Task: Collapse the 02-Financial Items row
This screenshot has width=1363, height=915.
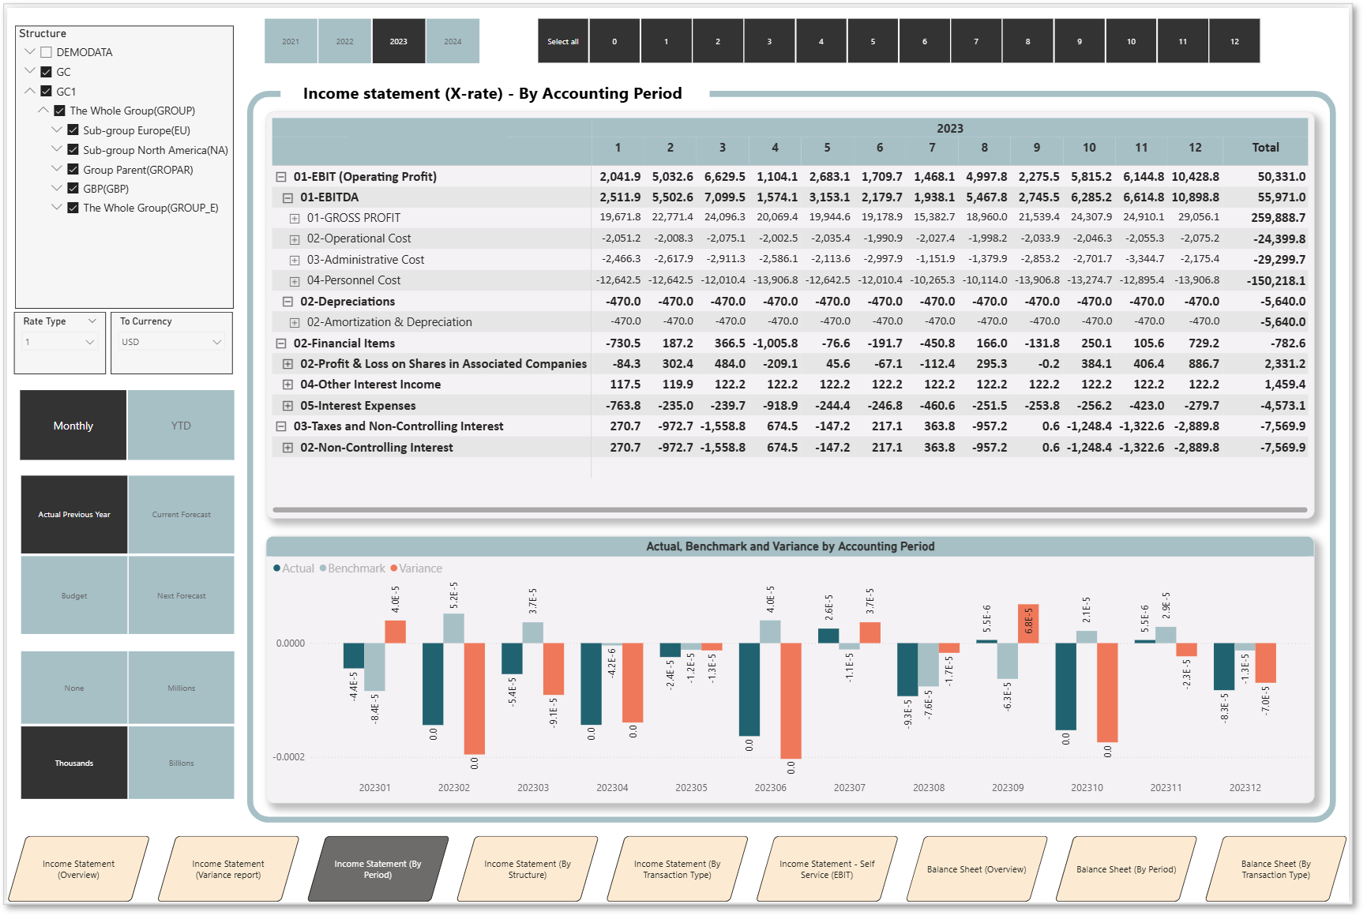Action: [281, 343]
